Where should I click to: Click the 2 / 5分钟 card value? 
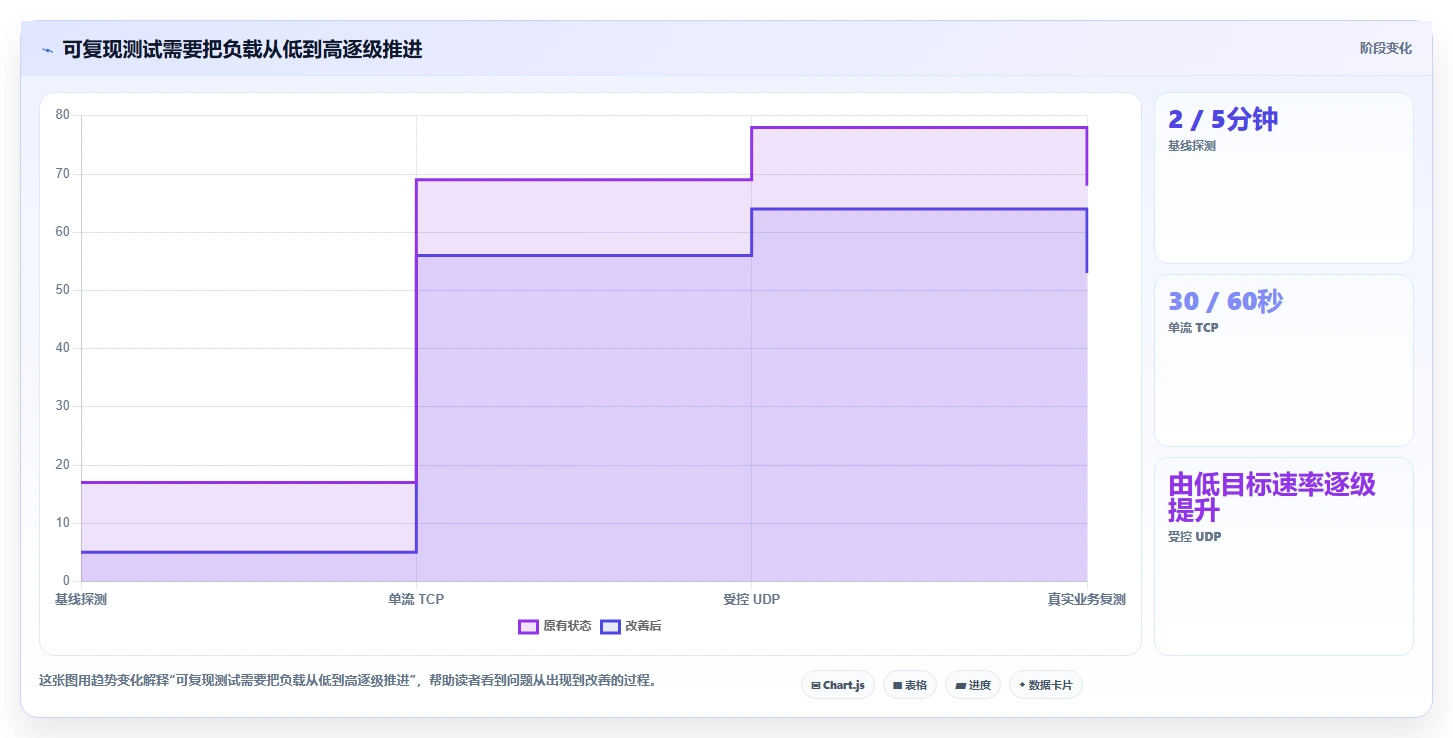pos(1223,120)
